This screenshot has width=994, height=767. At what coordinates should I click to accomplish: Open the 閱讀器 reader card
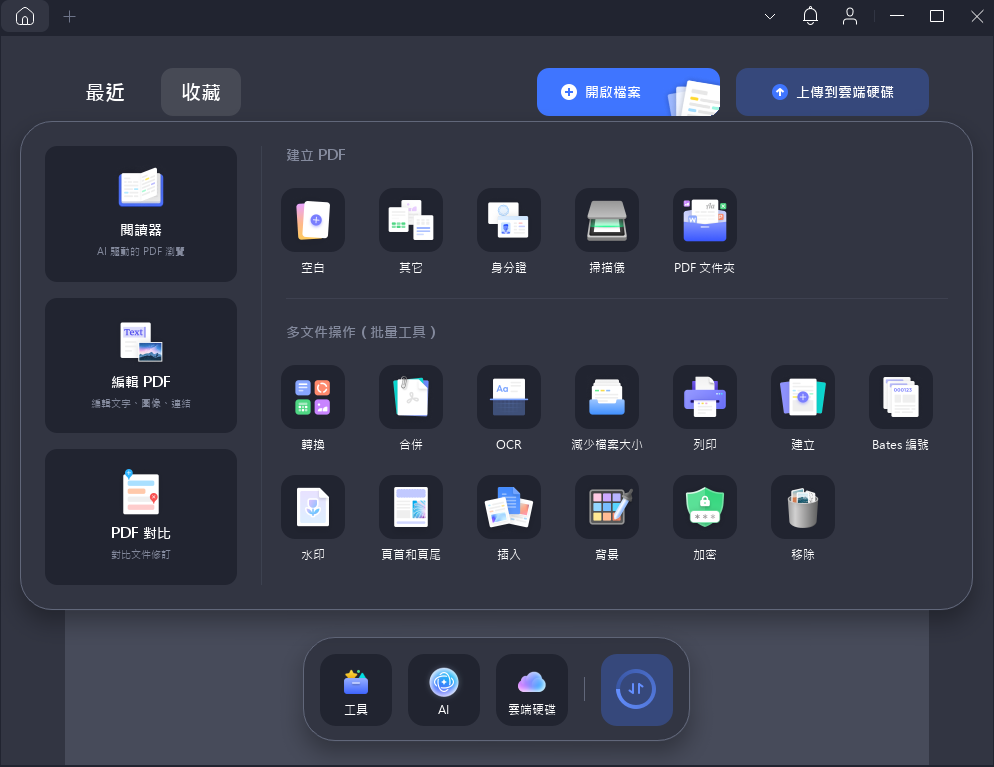141,213
